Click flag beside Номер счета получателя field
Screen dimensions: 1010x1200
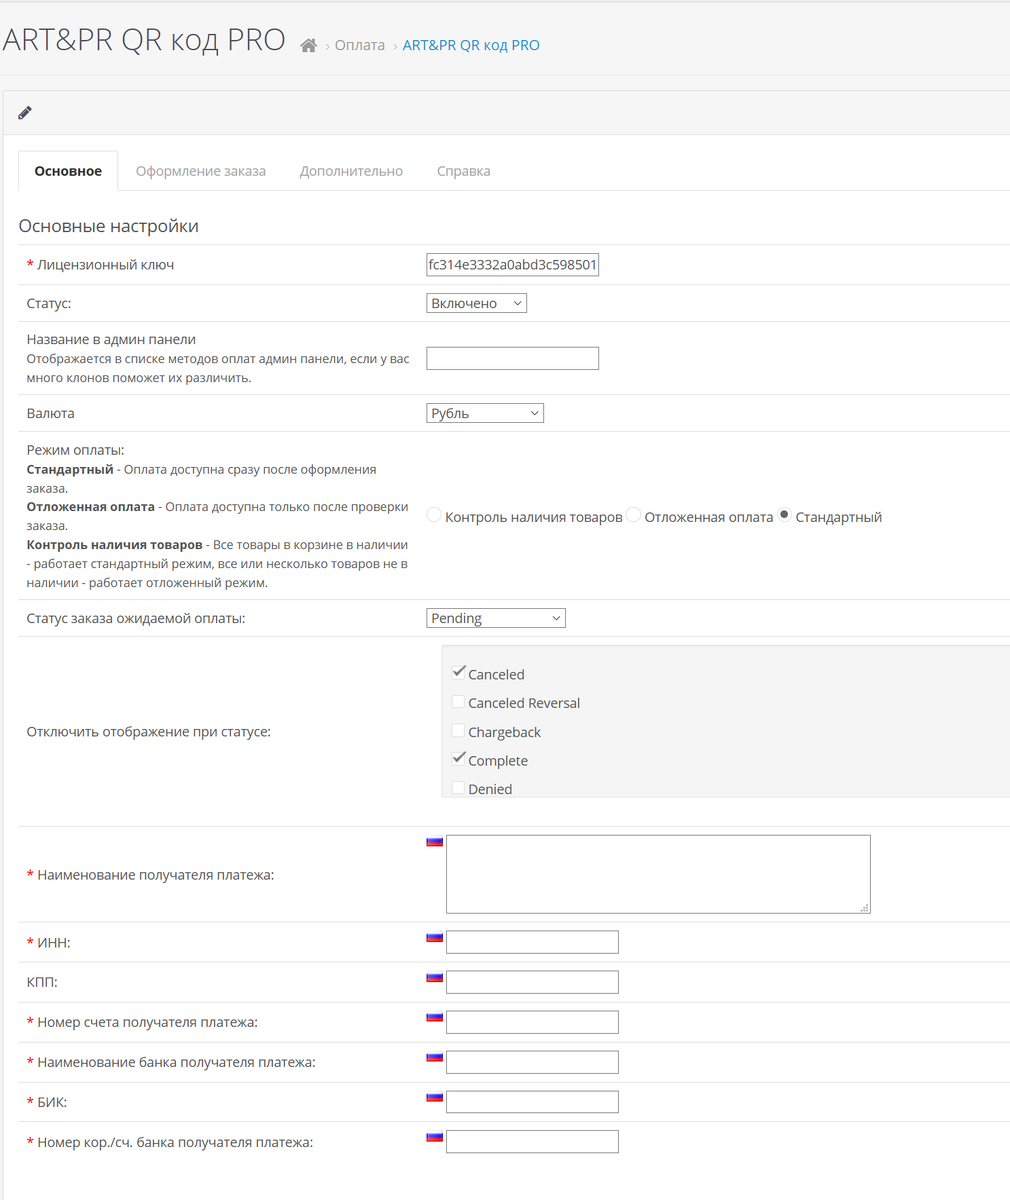pyautogui.click(x=434, y=1018)
